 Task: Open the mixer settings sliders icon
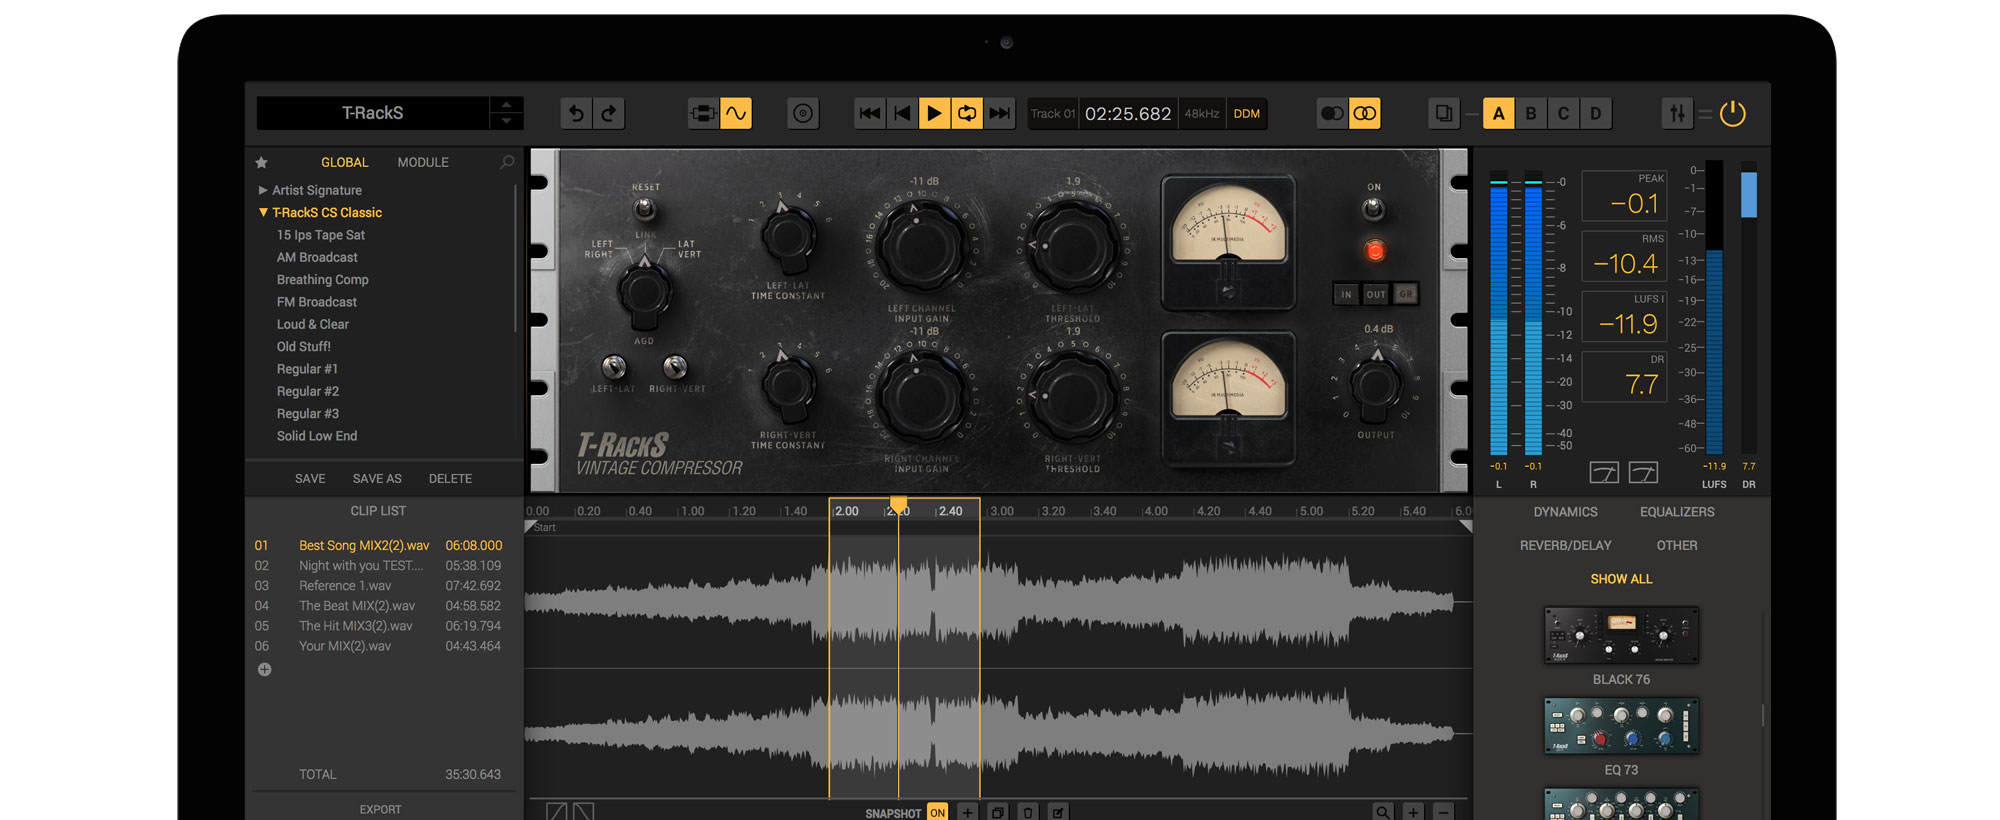point(1677,114)
